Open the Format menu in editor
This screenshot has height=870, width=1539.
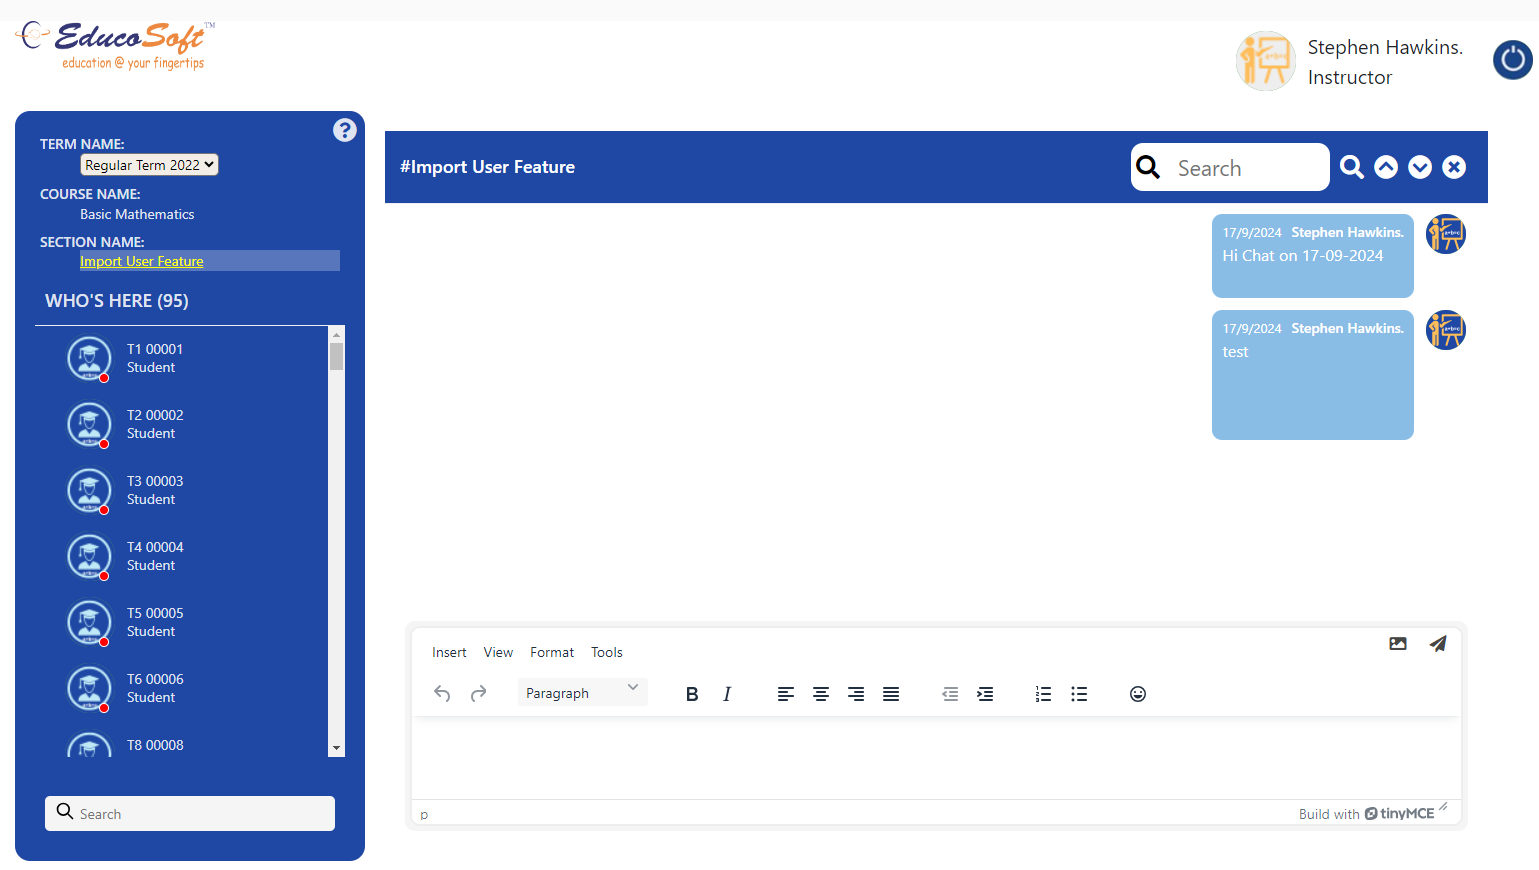[x=552, y=652]
